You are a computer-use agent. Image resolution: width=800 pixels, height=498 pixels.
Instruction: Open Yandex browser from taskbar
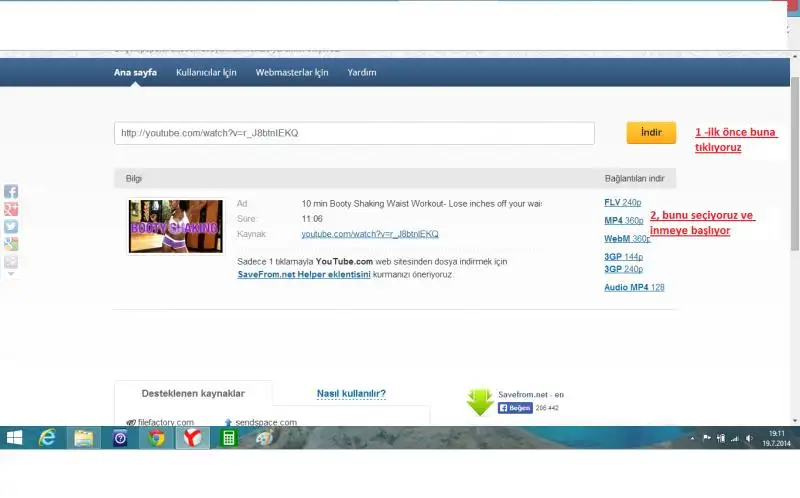click(x=192, y=438)
